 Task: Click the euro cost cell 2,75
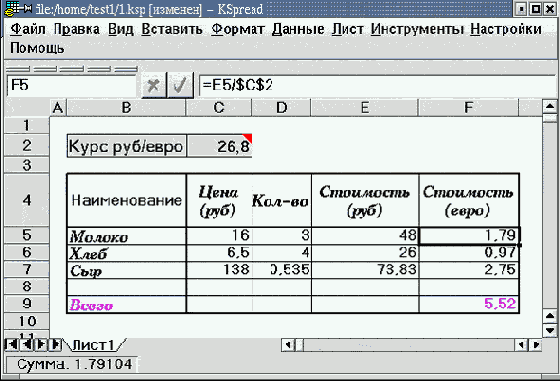pos(469,270)
